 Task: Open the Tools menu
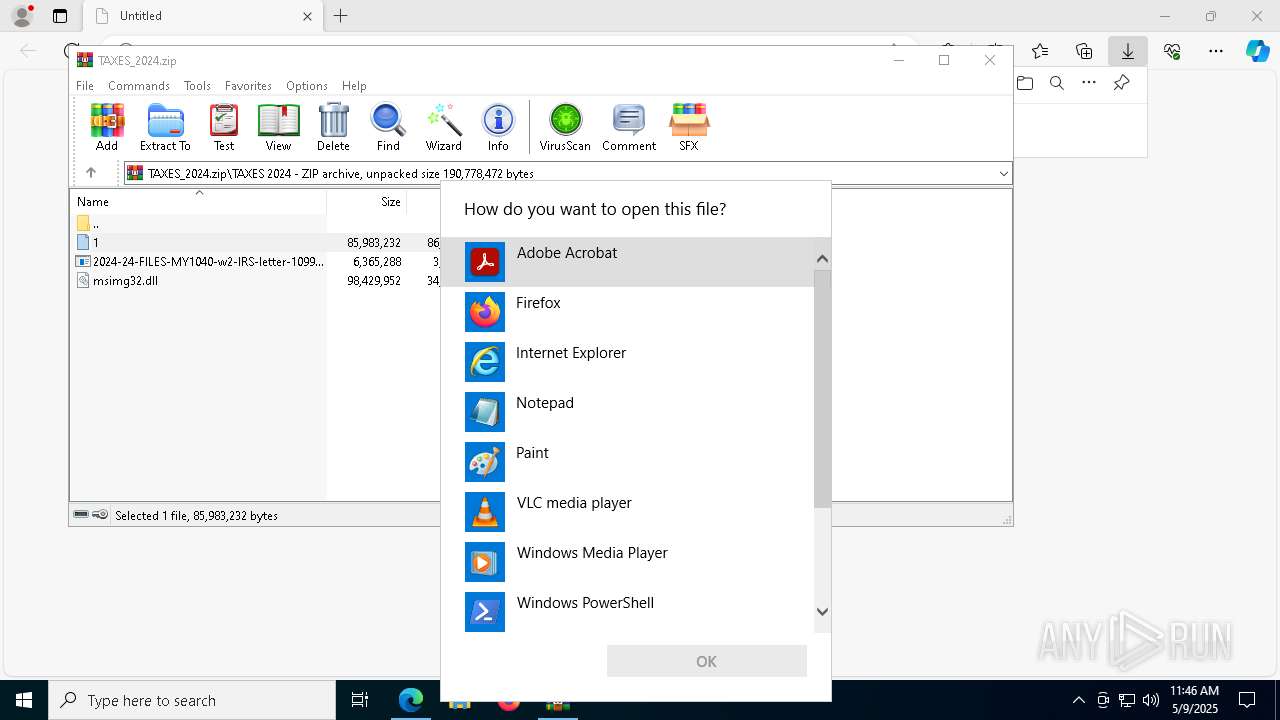pos(197,86)
